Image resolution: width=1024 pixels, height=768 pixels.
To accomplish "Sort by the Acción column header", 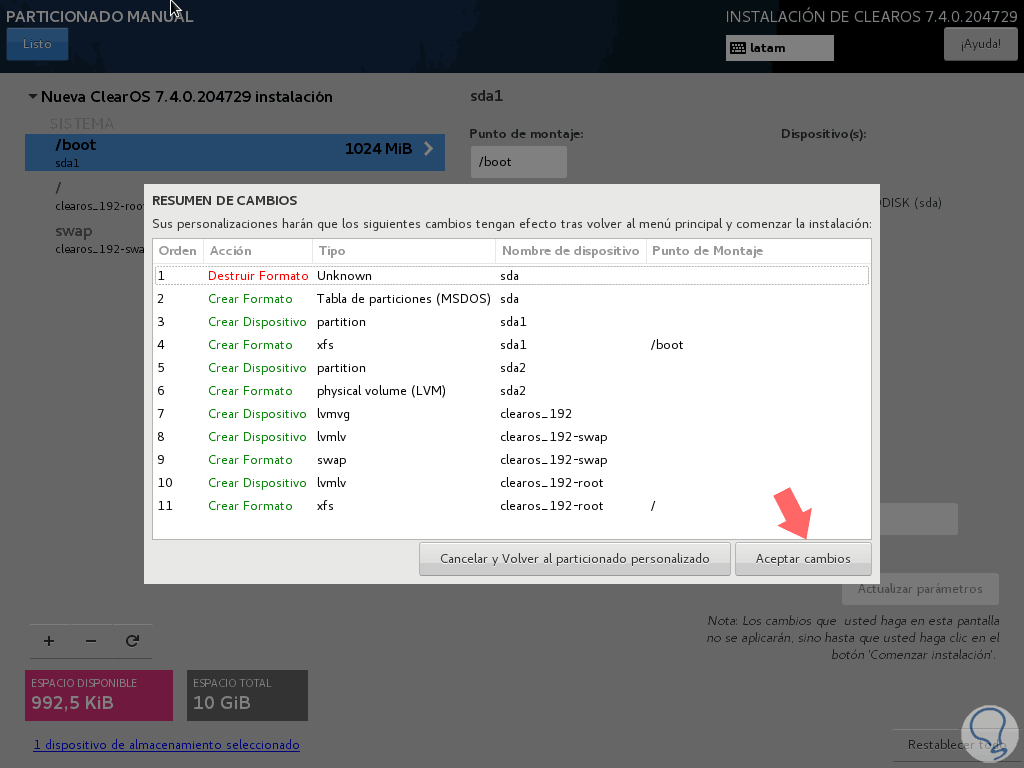I will coord(258,251).
